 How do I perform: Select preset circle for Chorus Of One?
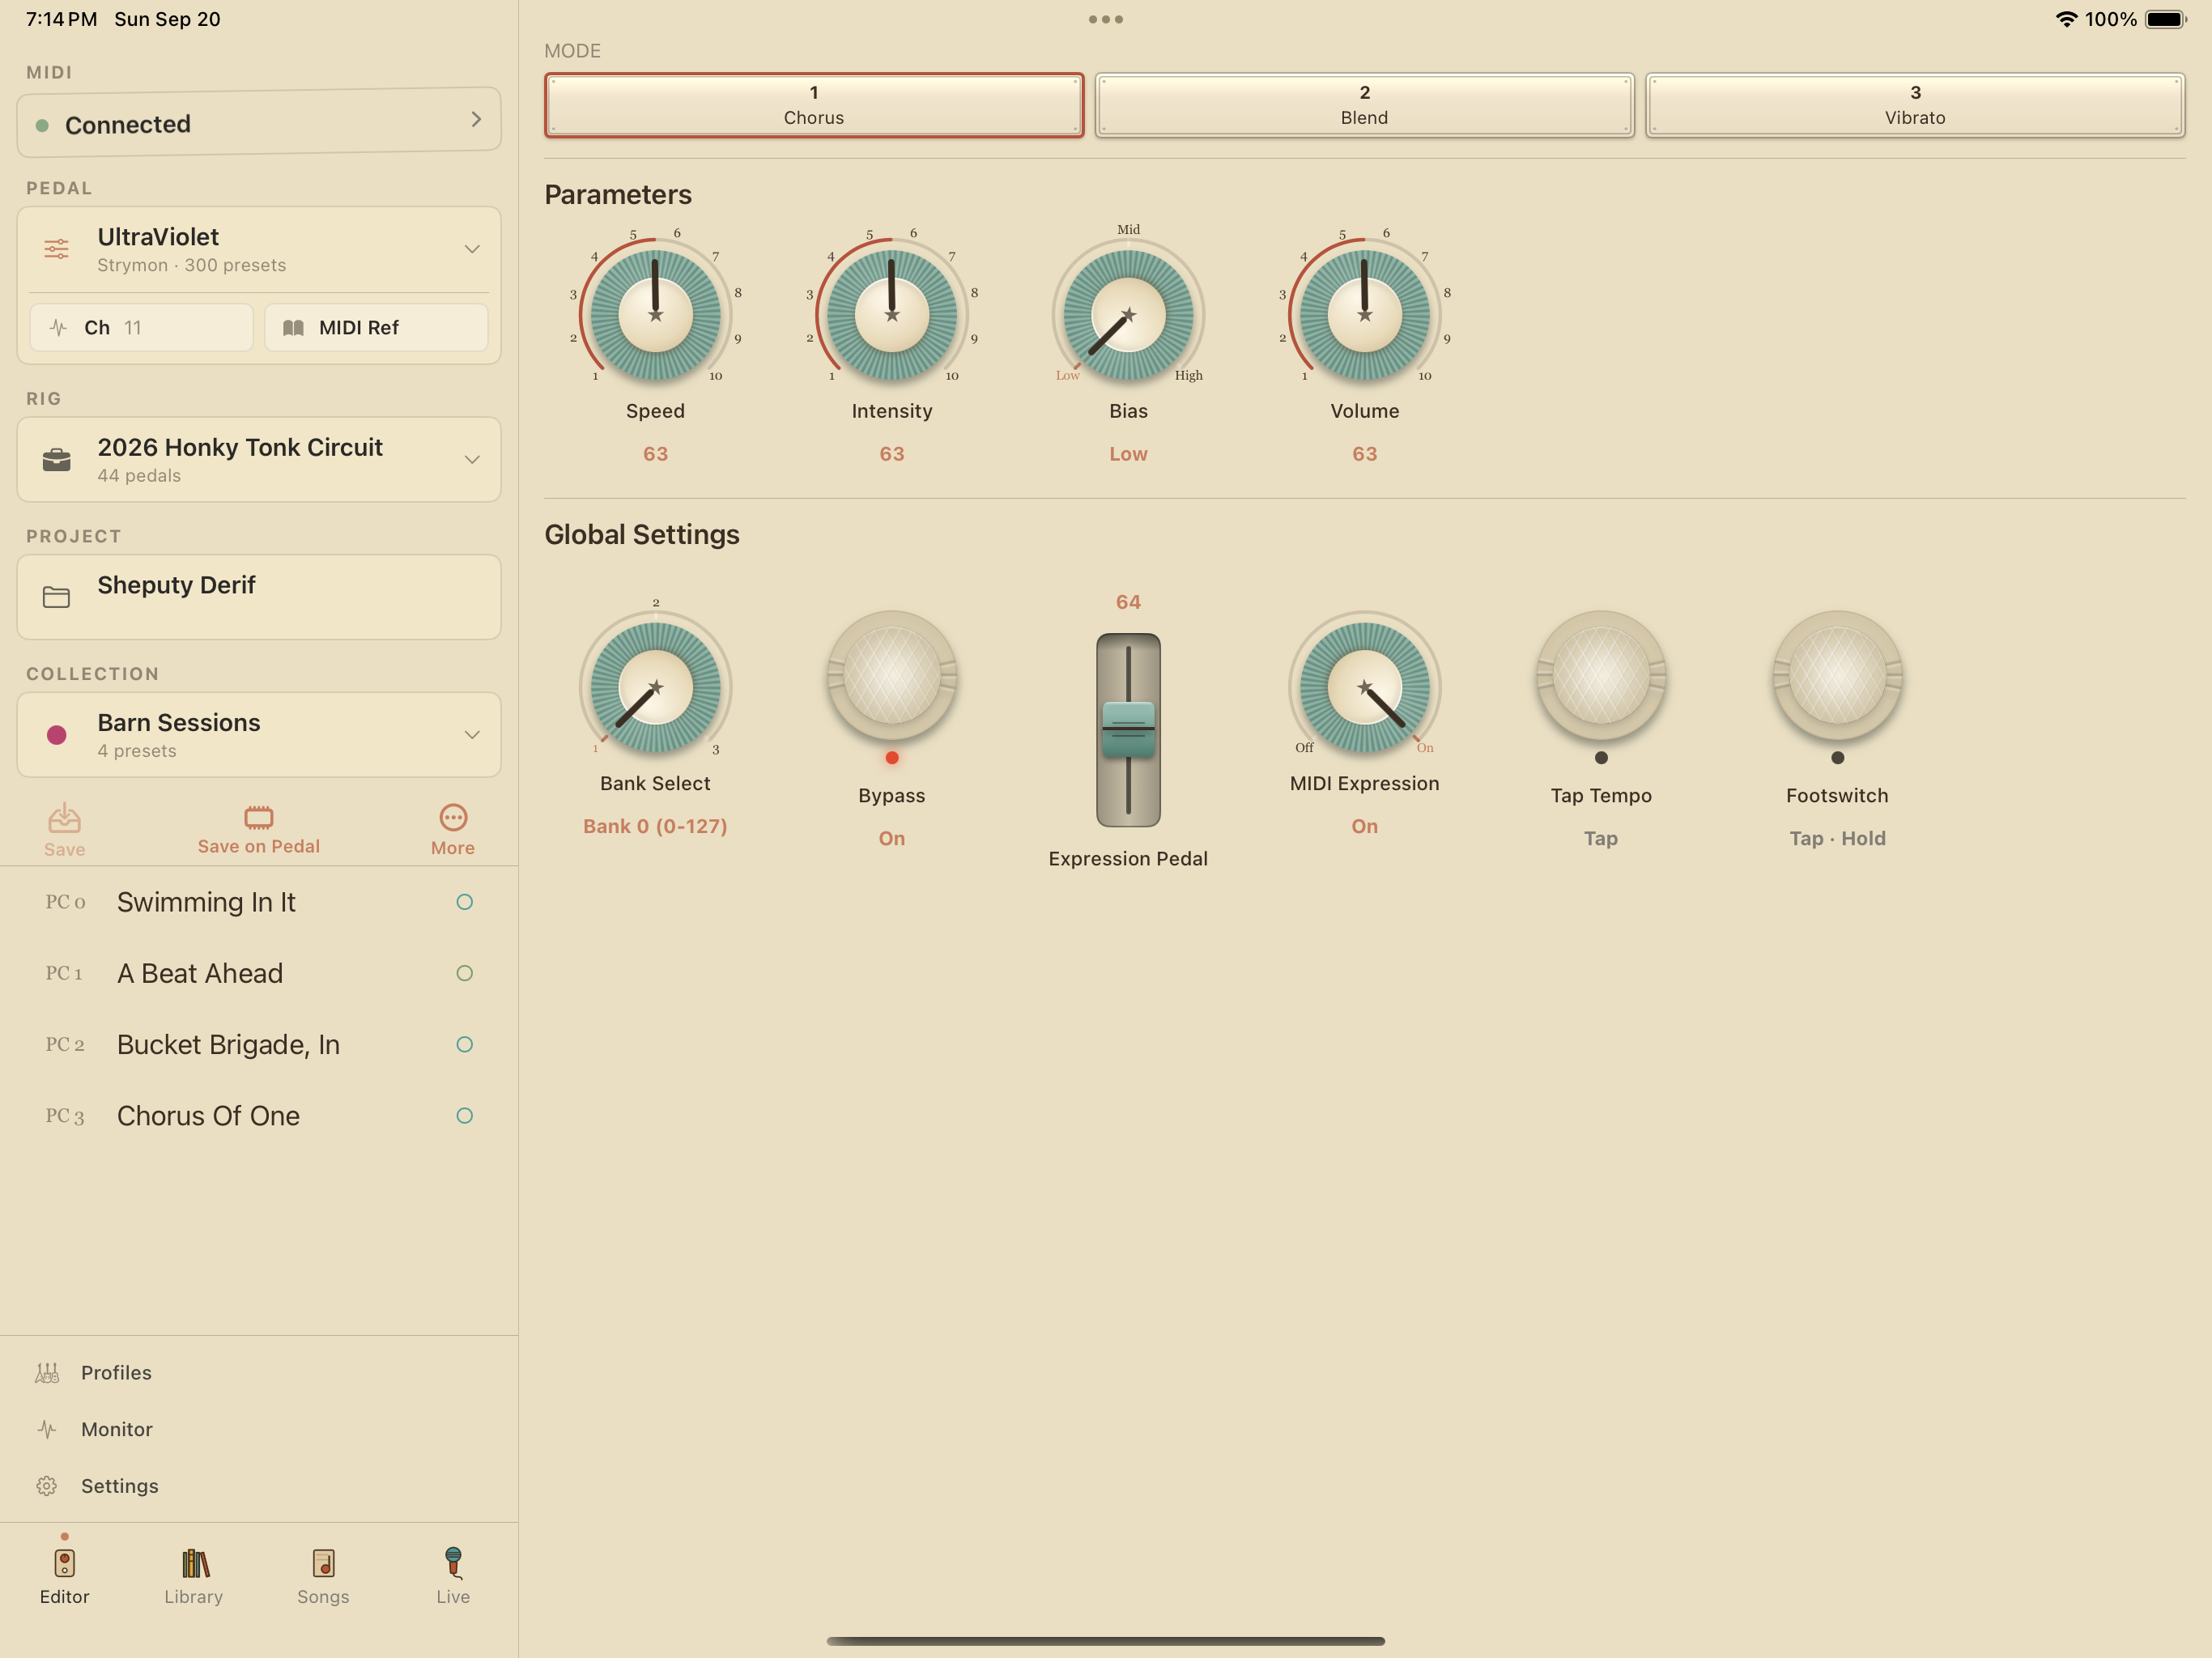[x=464, y=1115]
